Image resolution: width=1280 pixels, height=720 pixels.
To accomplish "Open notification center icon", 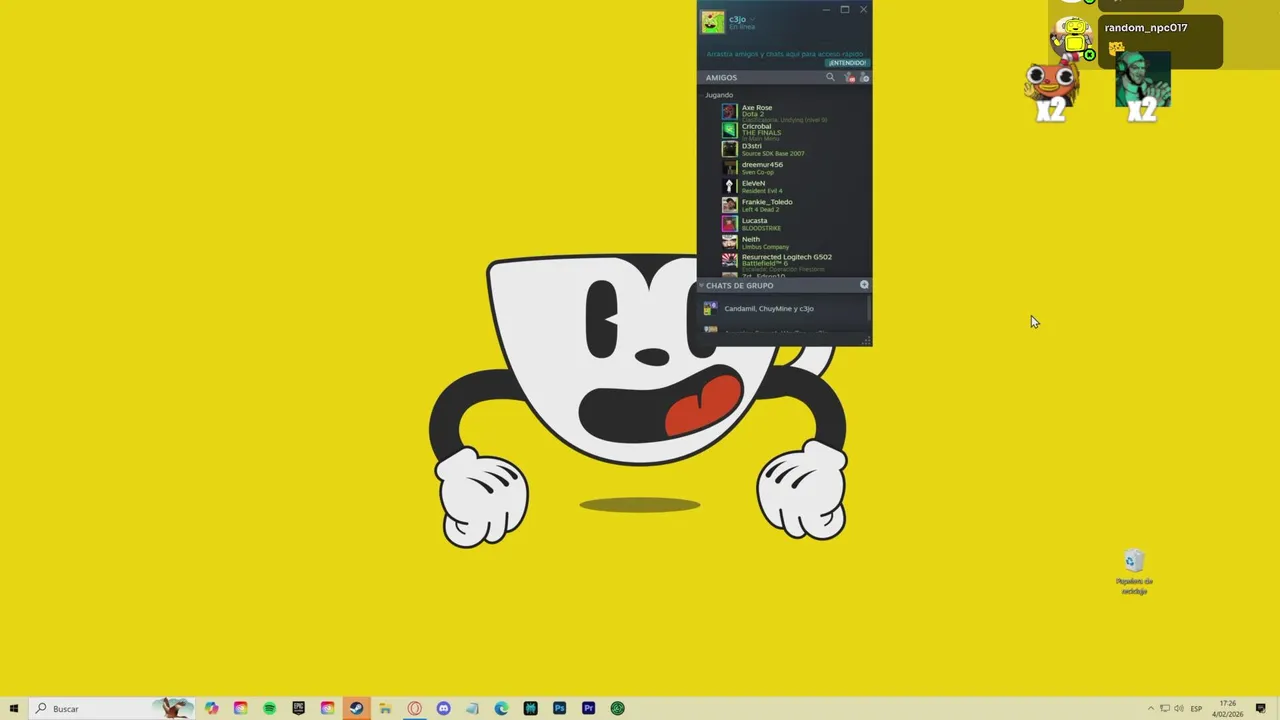I will pyautogui.click(x=1262, y=708).
